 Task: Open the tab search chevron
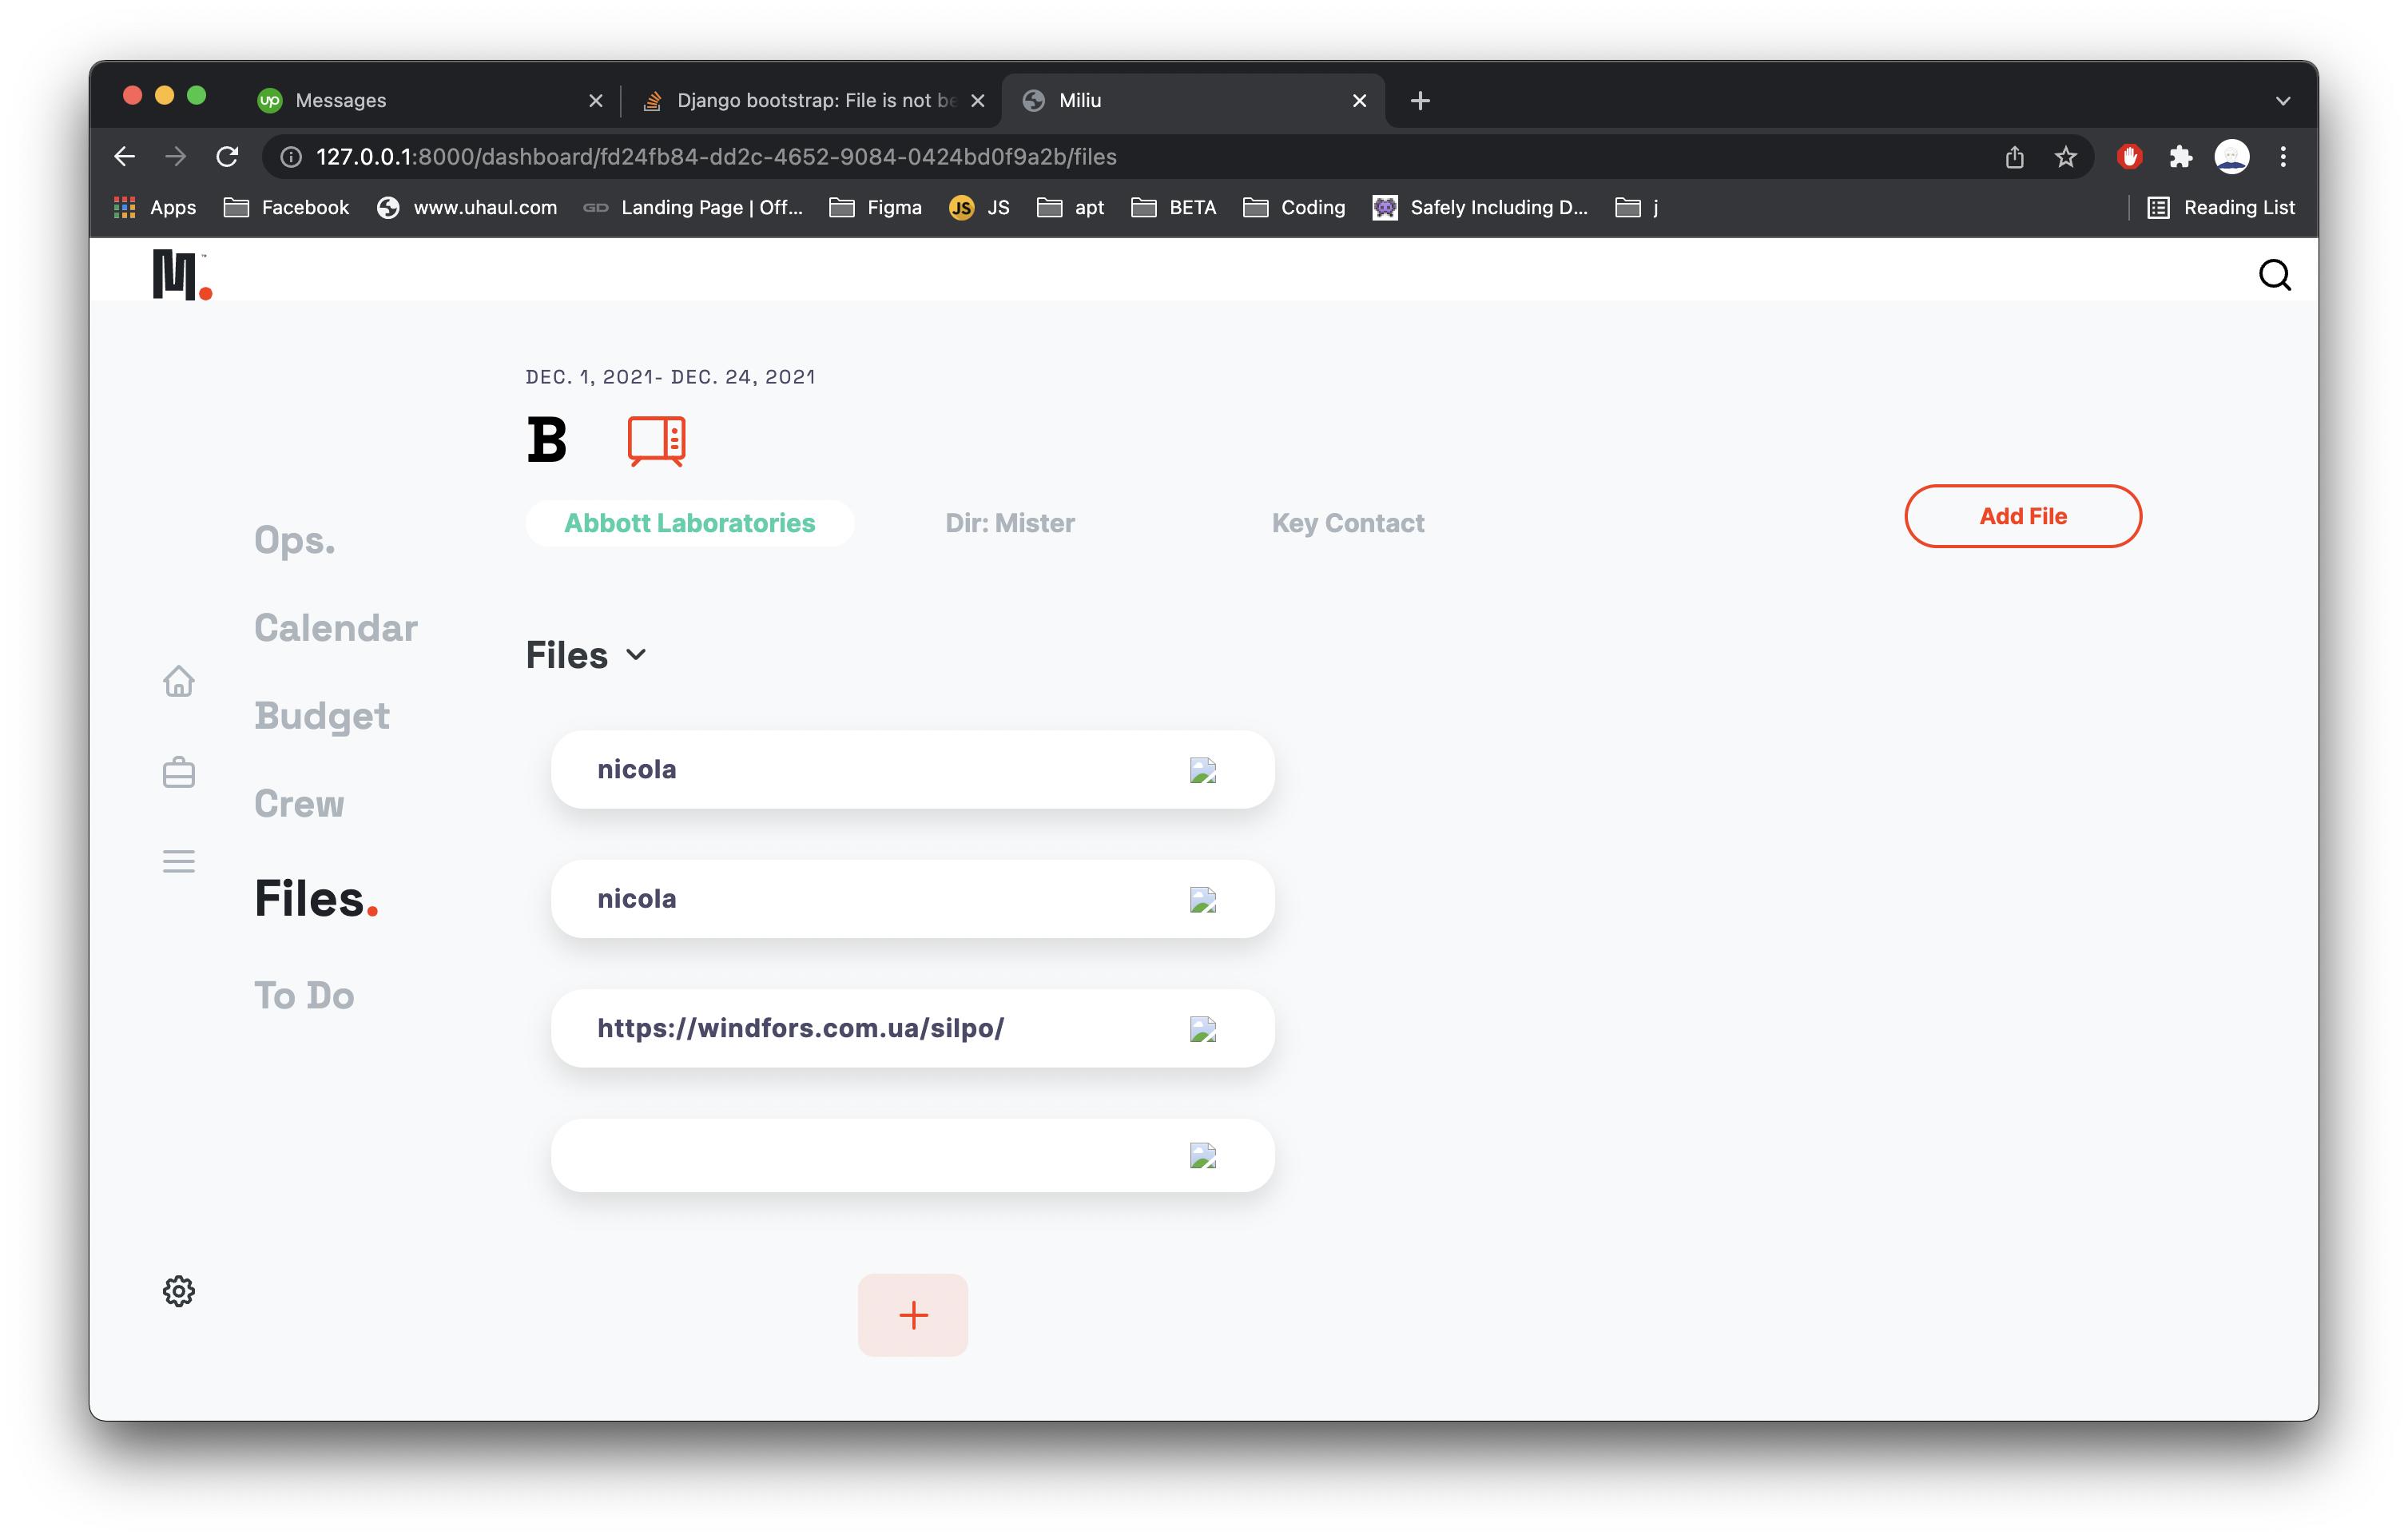tap(2283, 100)
